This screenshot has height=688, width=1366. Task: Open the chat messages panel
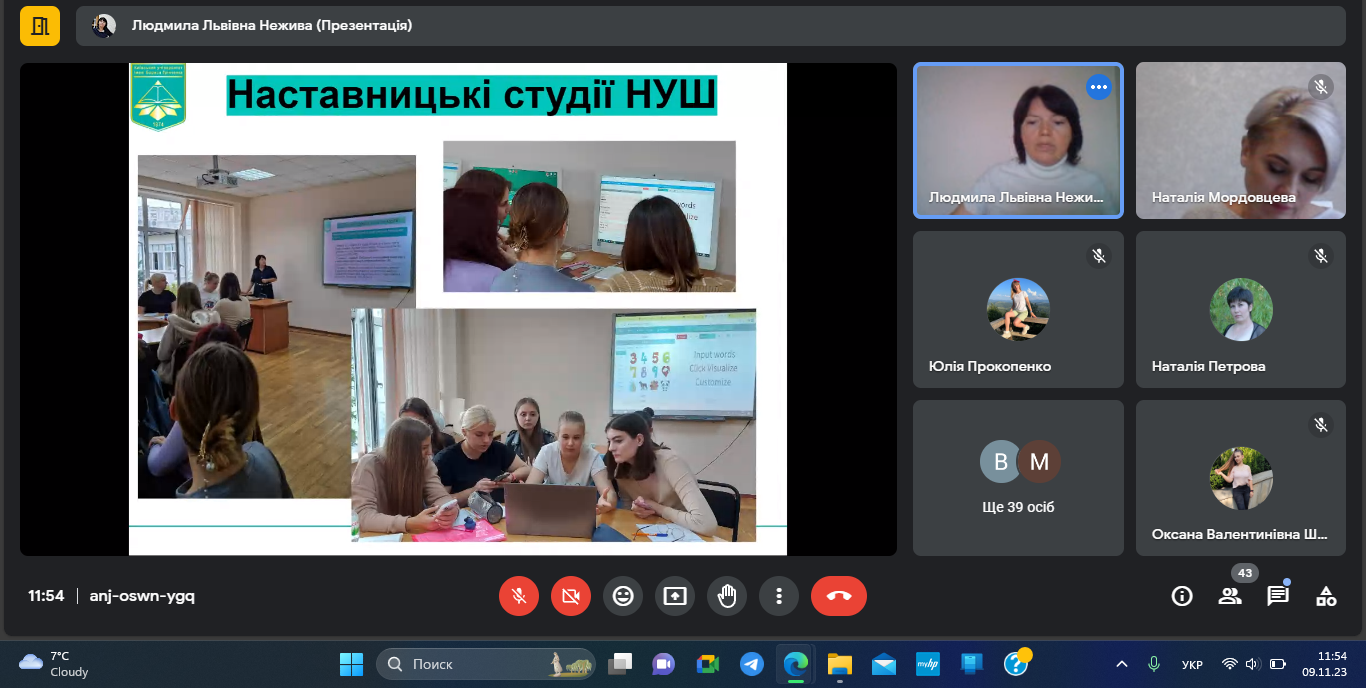pyautogui.click(x=1278, y=597)
